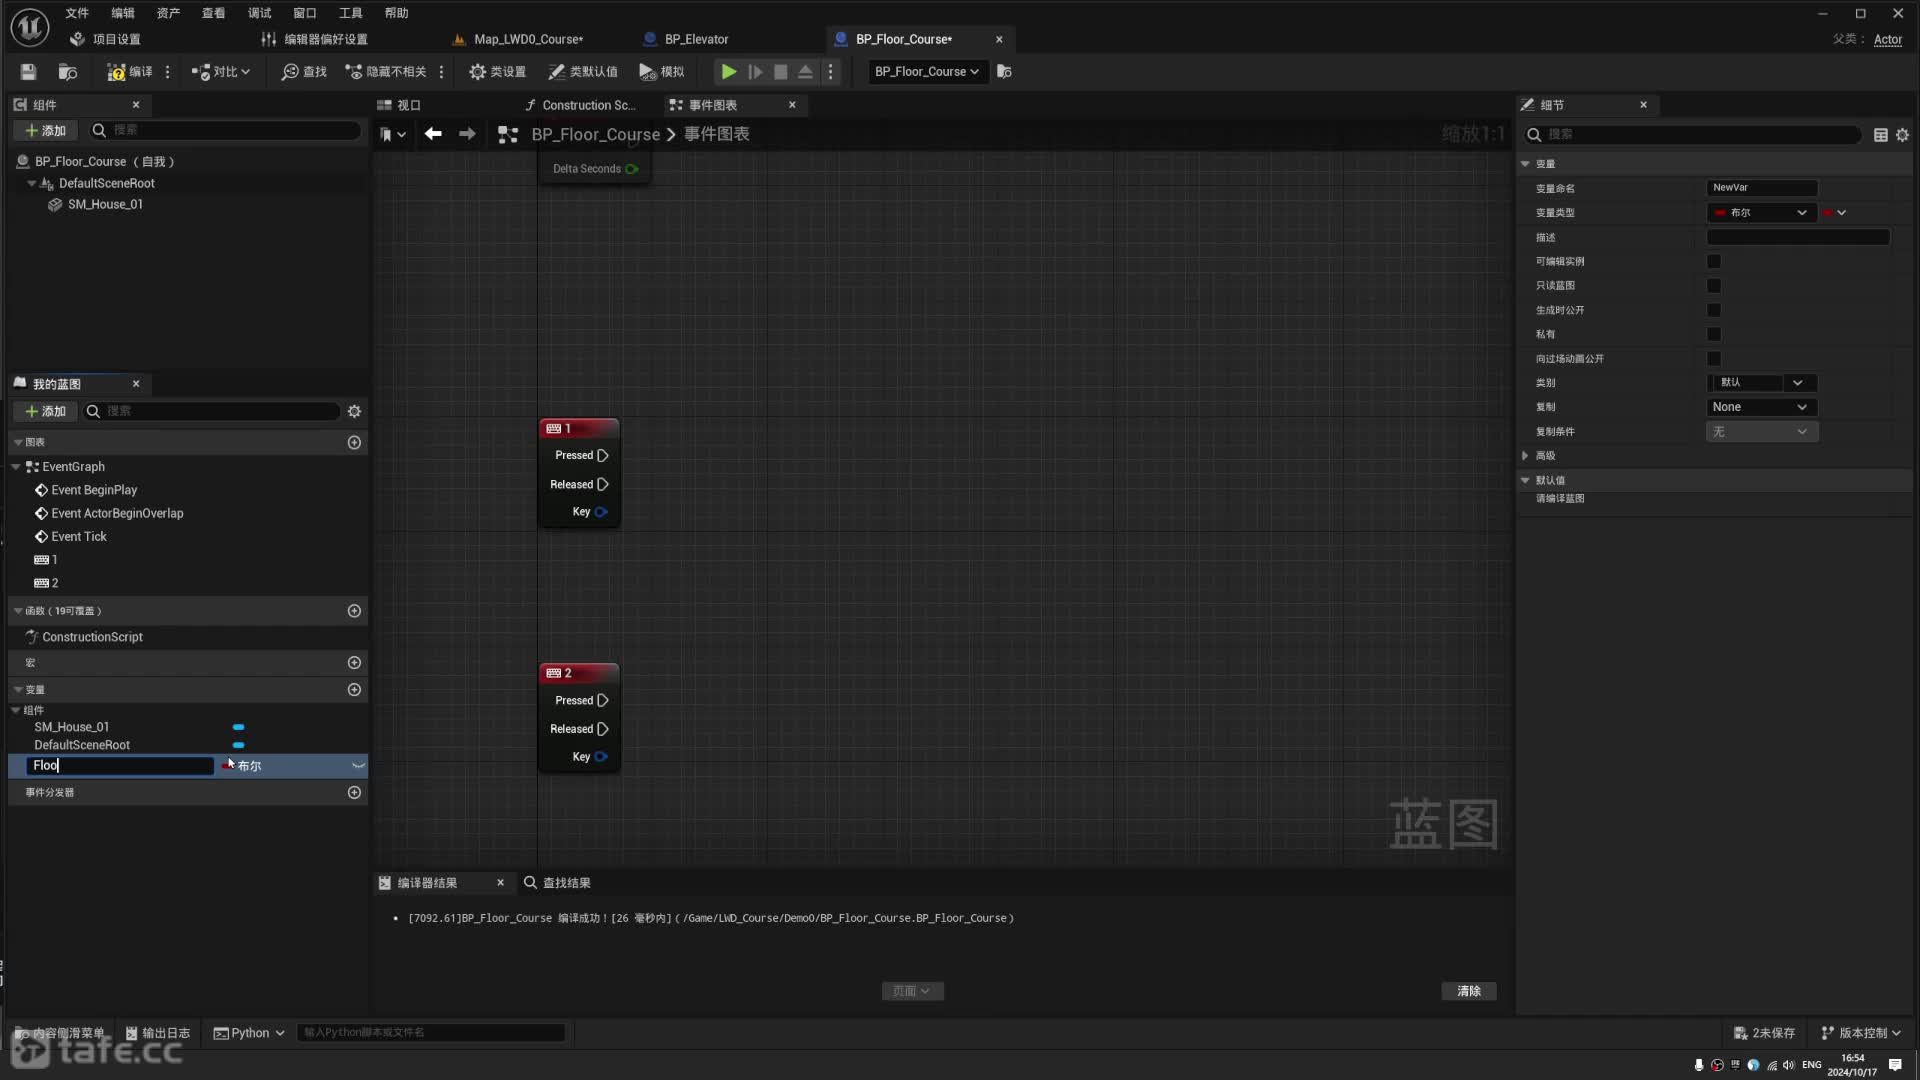This screenshot has height=1080, width=1920.
Task: Click the add variable plus icon
Action: 353,688
